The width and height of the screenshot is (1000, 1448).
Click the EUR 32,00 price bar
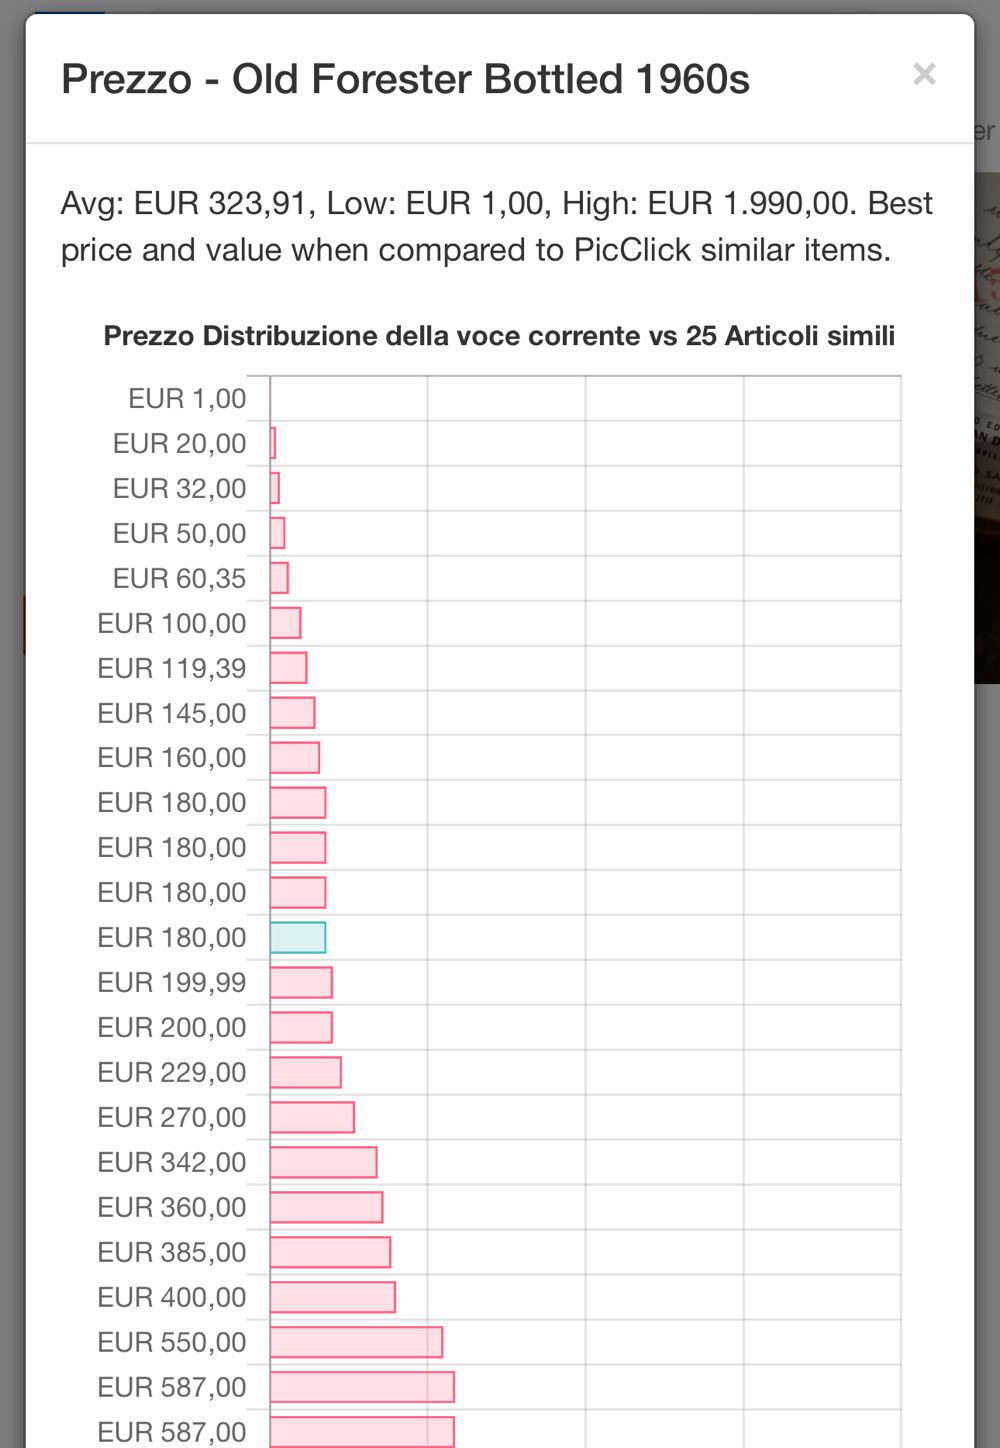coord(275,488)
